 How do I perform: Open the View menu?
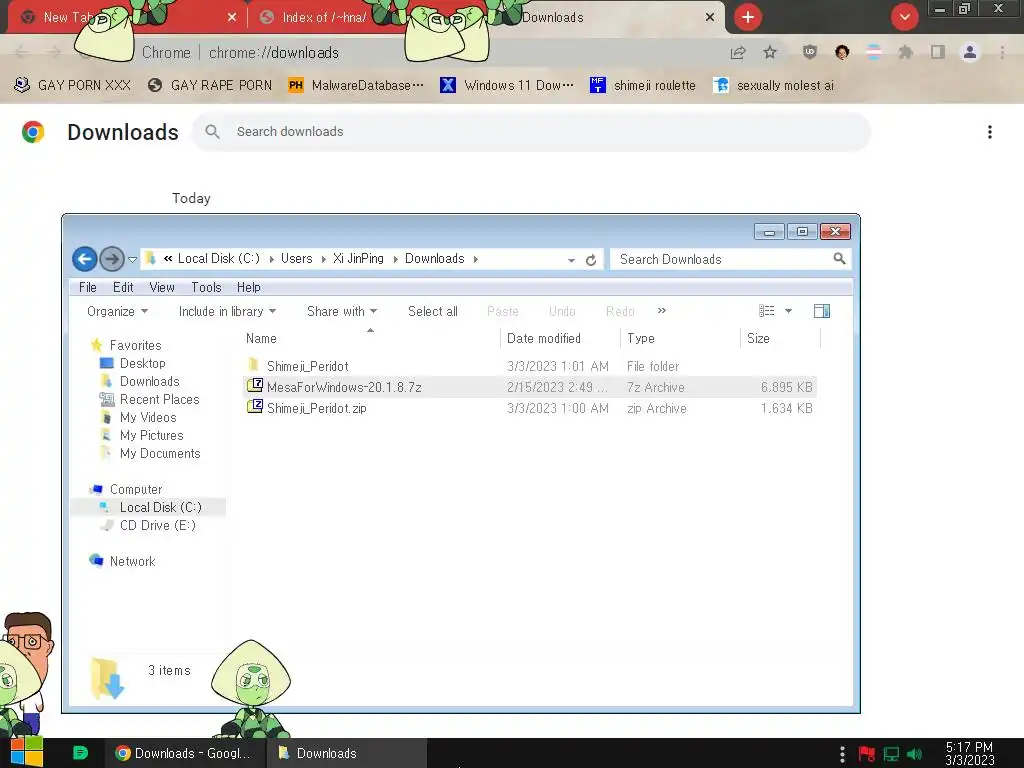pos(162,287)
